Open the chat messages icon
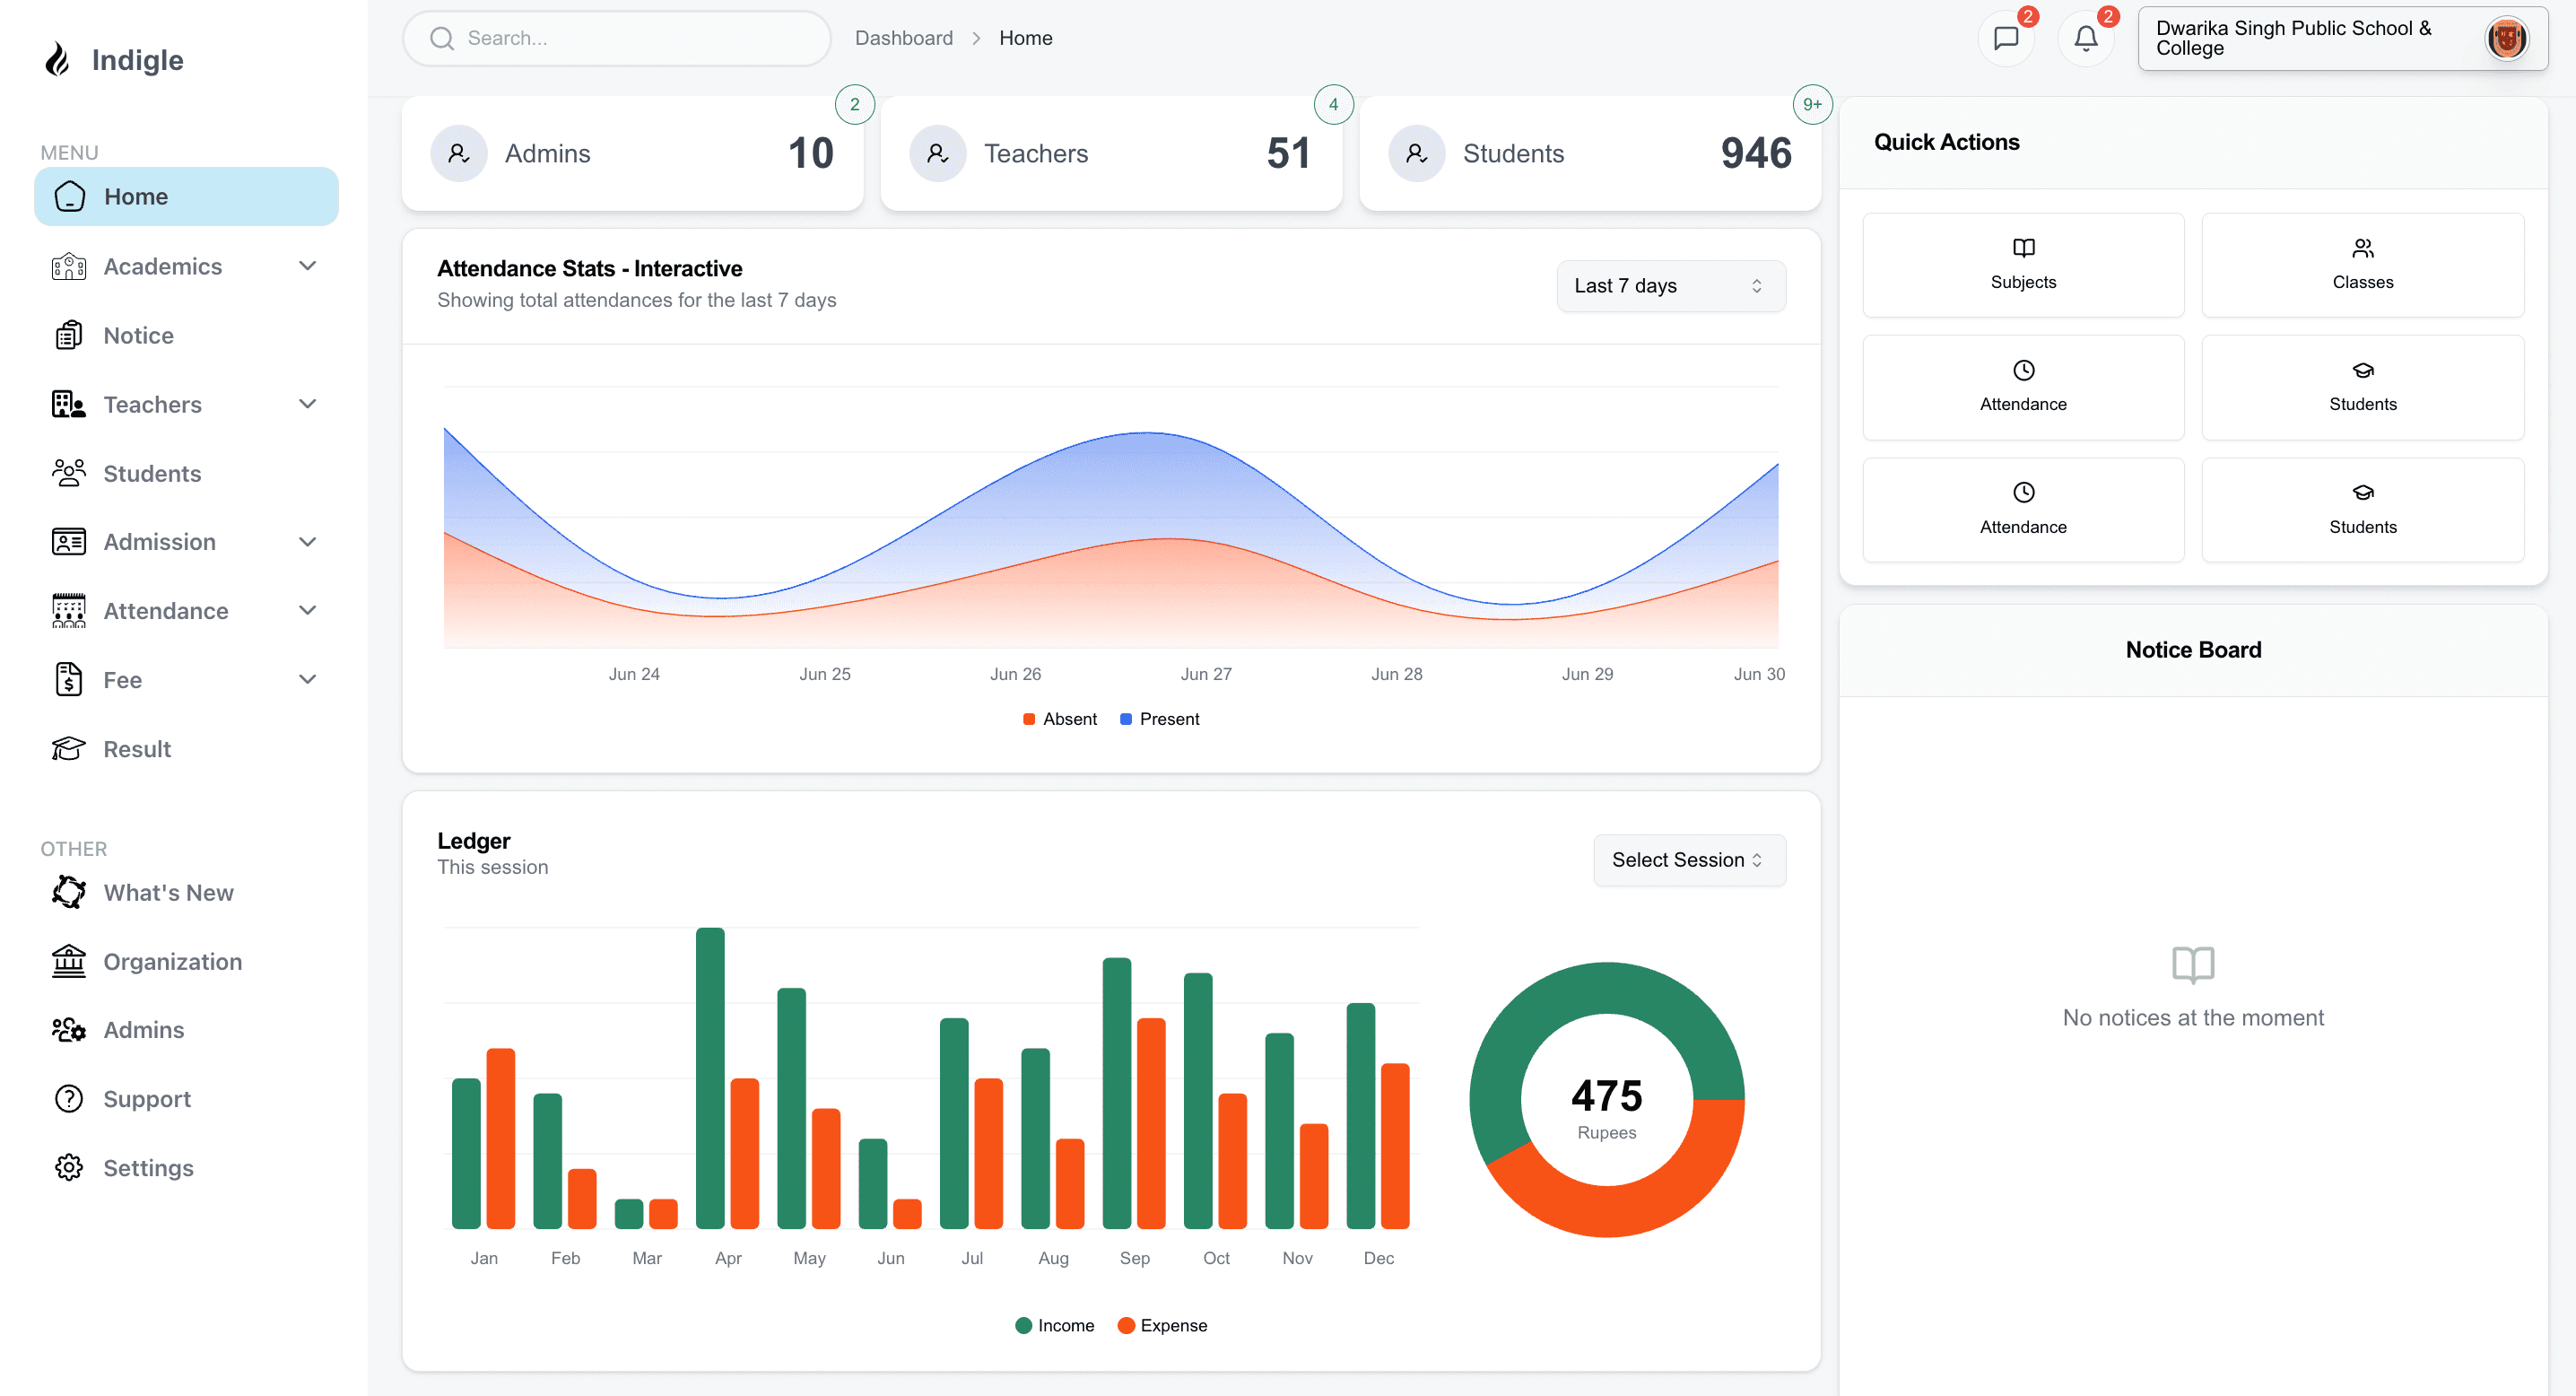The image size is (2576, 1396). click(2005, 39)
